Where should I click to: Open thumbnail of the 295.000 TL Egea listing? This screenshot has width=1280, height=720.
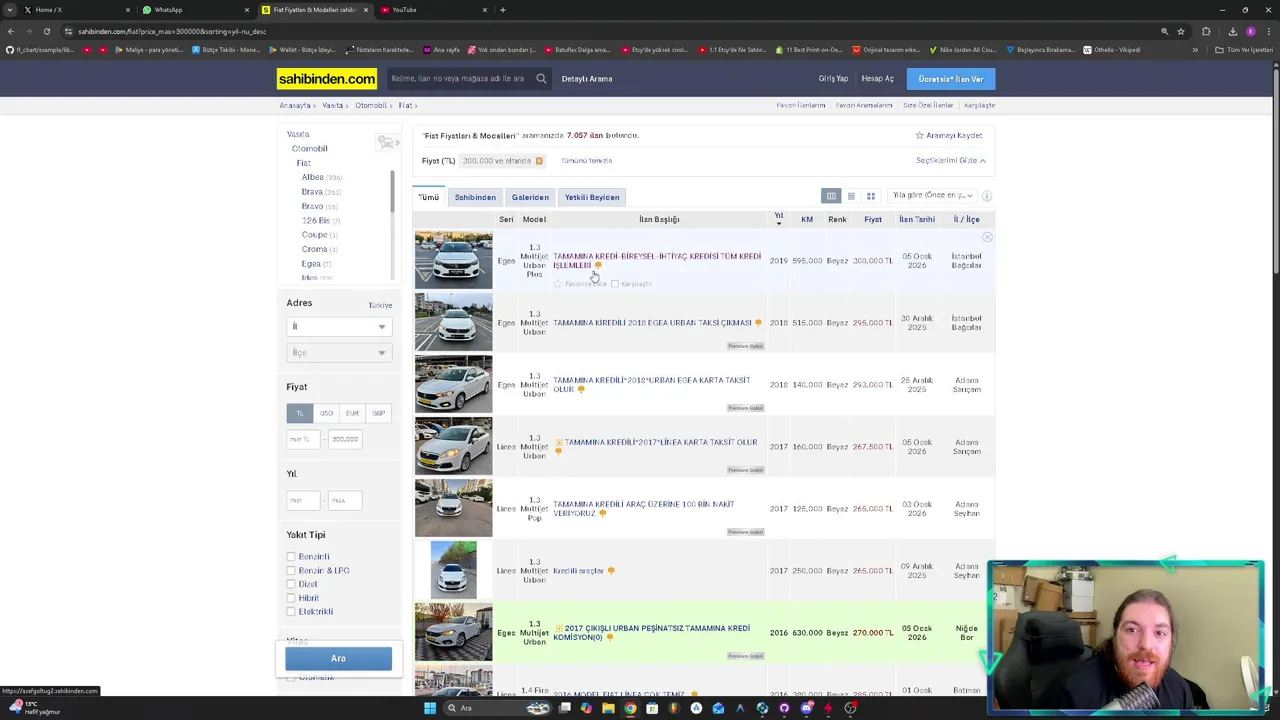(454, 322)
